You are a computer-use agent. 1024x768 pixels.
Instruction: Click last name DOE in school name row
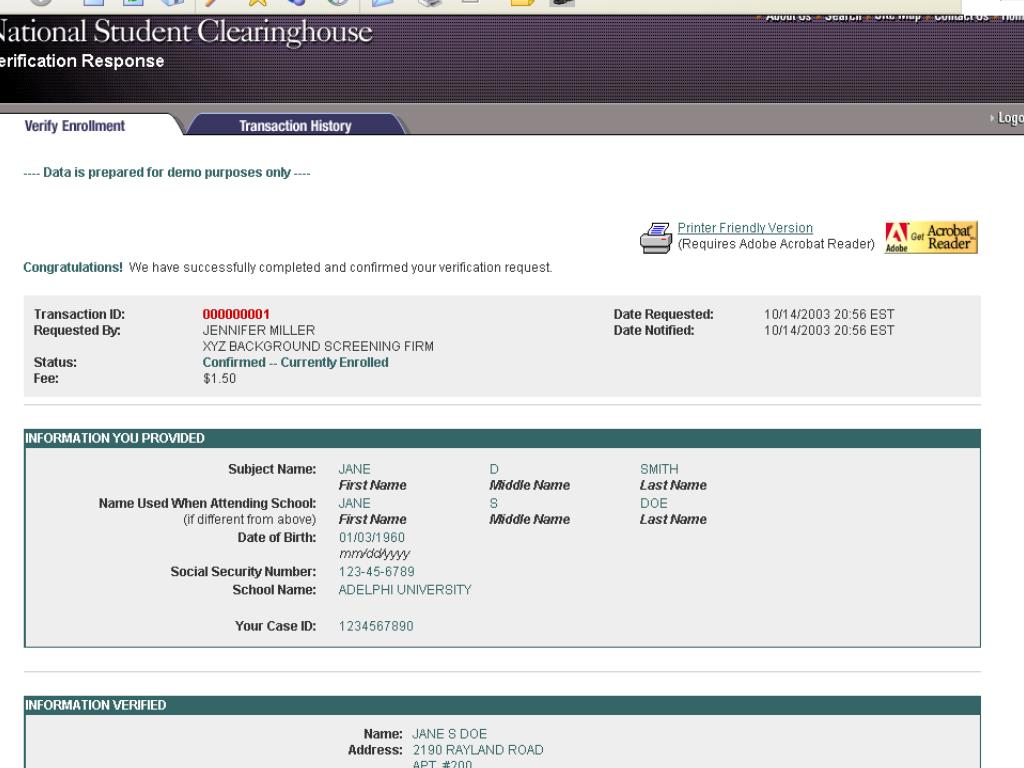point(654,503)
